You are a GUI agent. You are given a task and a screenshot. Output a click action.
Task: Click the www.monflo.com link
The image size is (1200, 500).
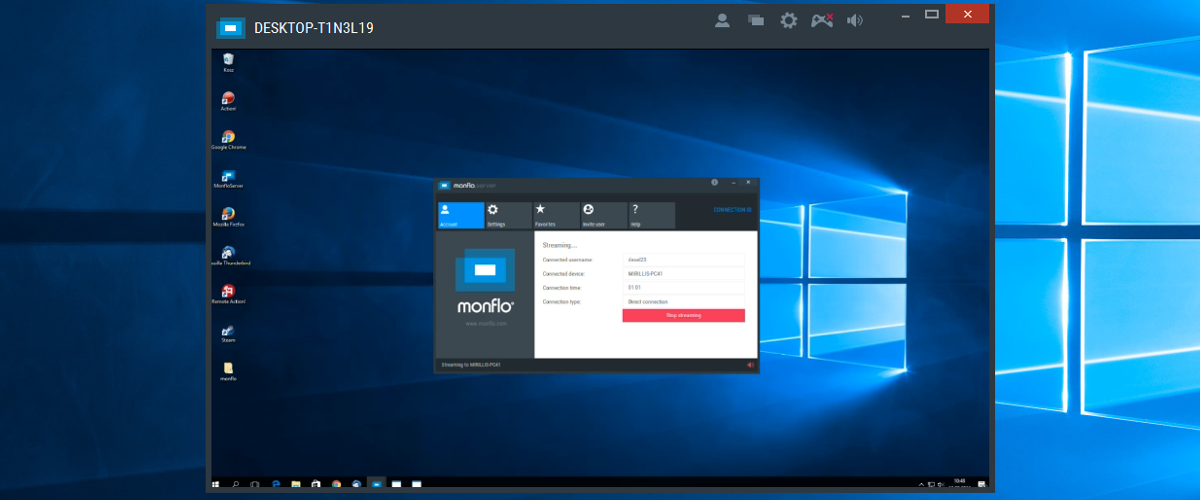(x=486, y=324)
